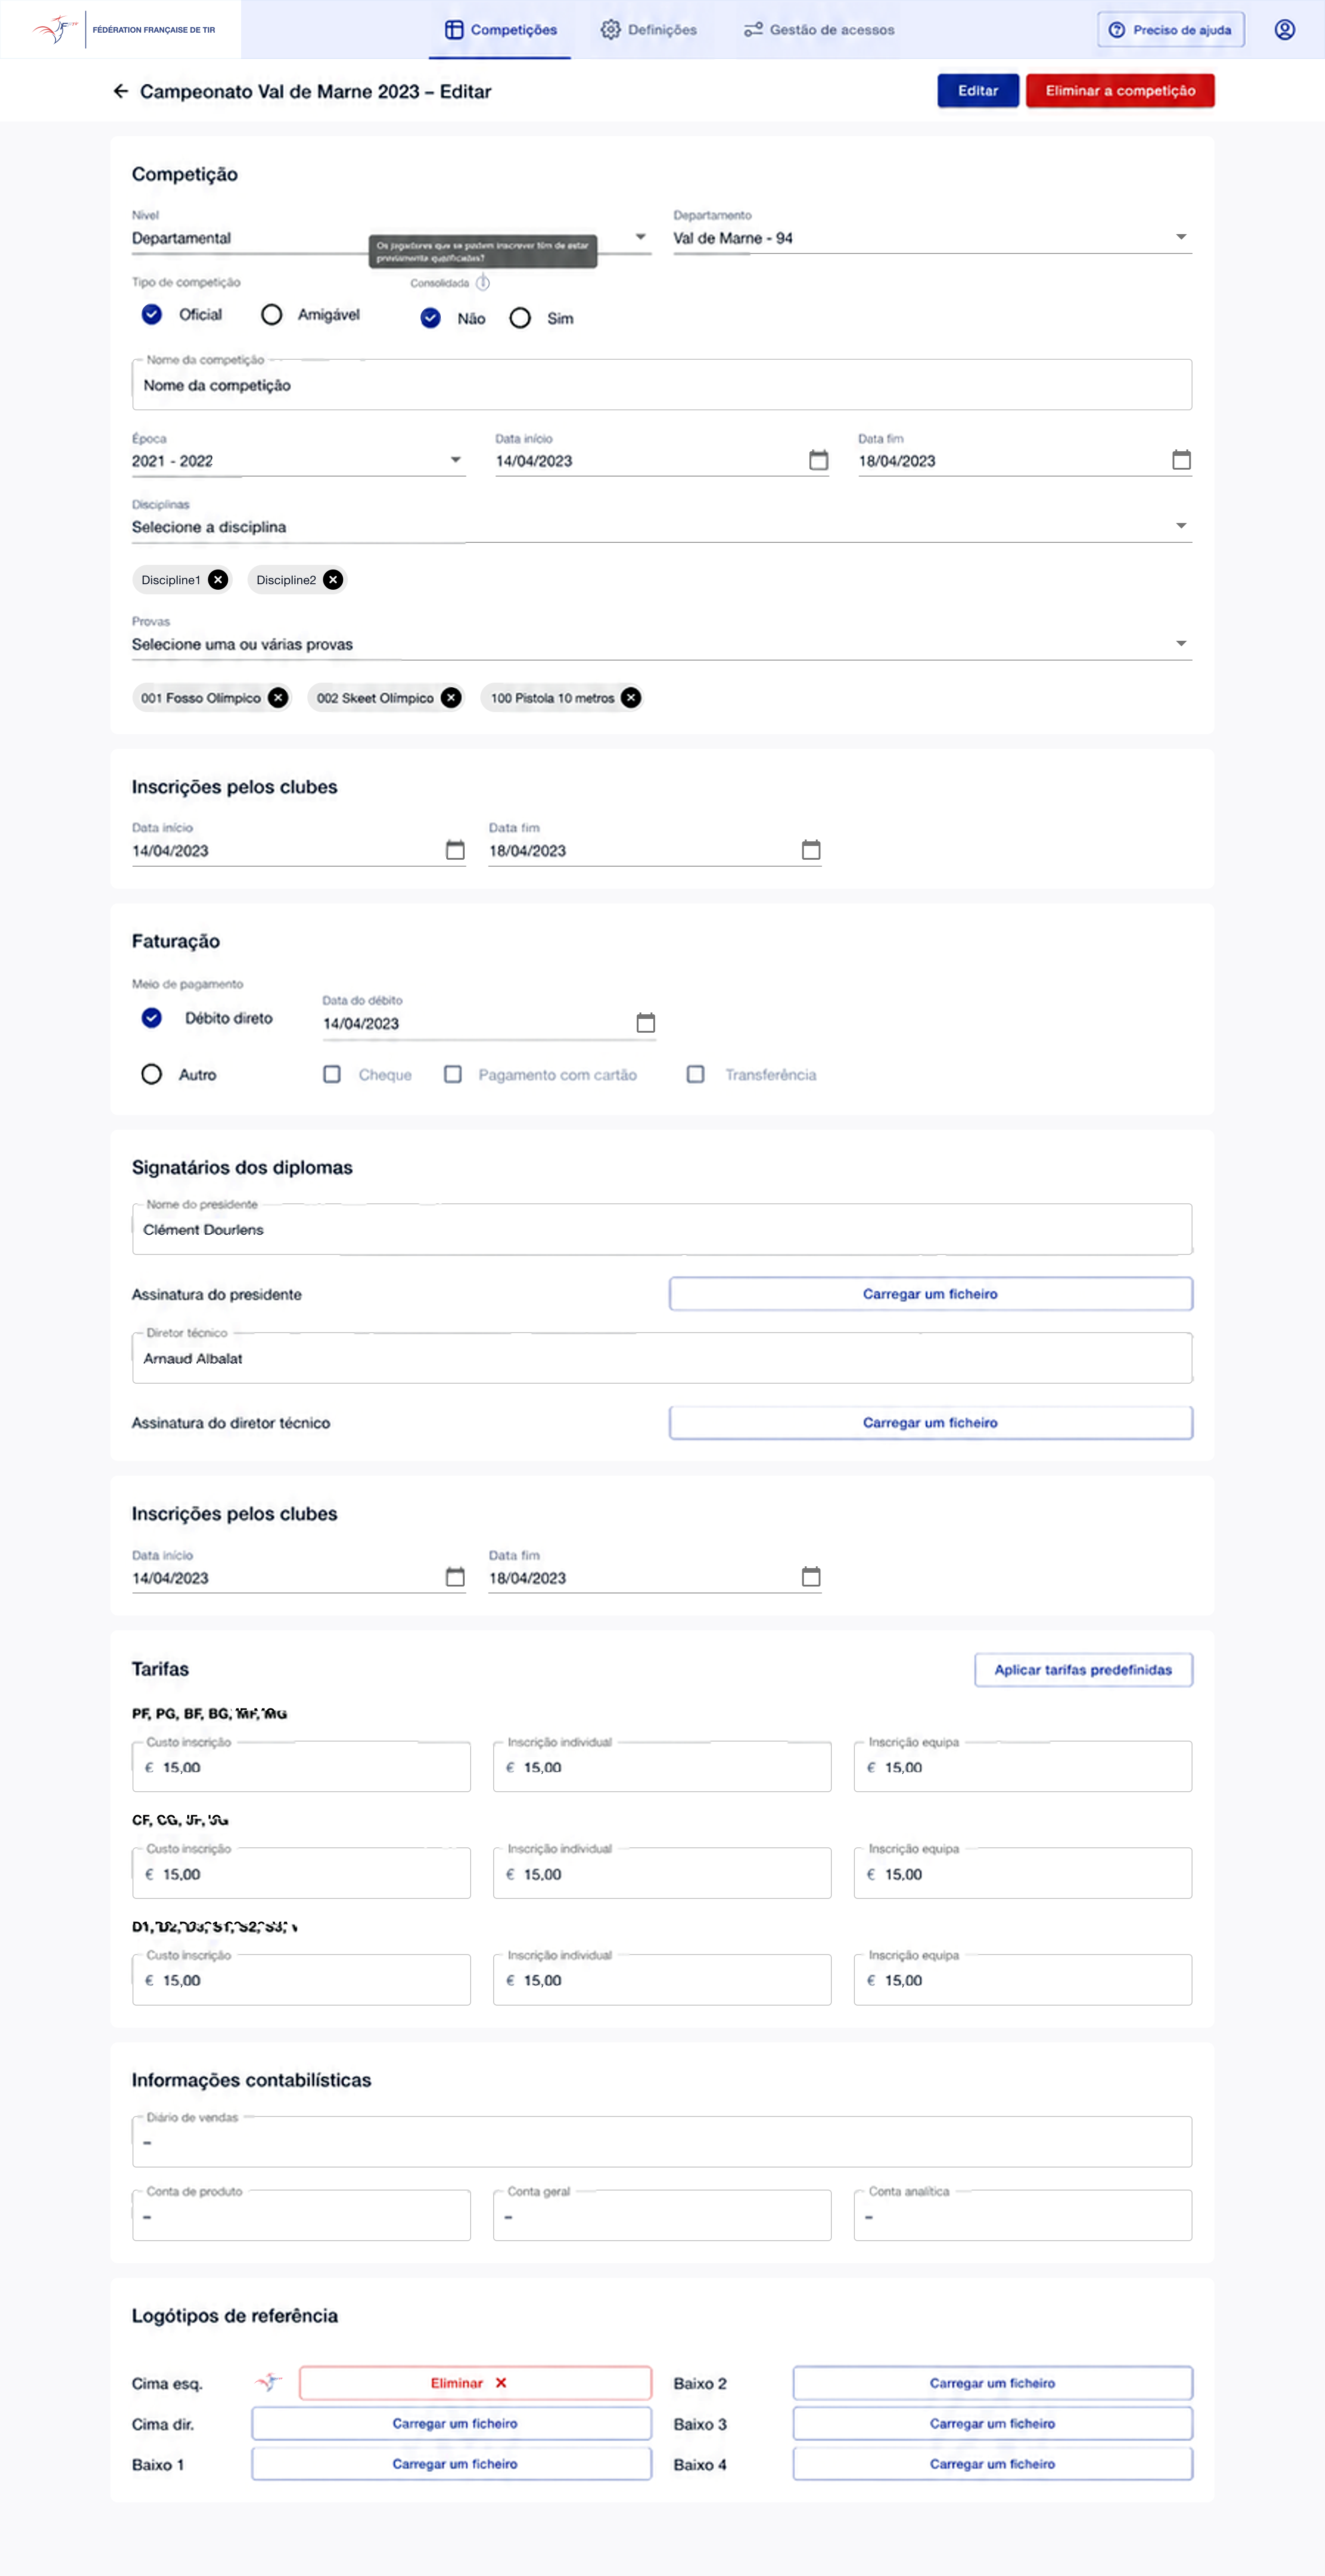Screen dimensions: 1325x2576
Task: Select the Amigável competition type
Action: point(271,315)
